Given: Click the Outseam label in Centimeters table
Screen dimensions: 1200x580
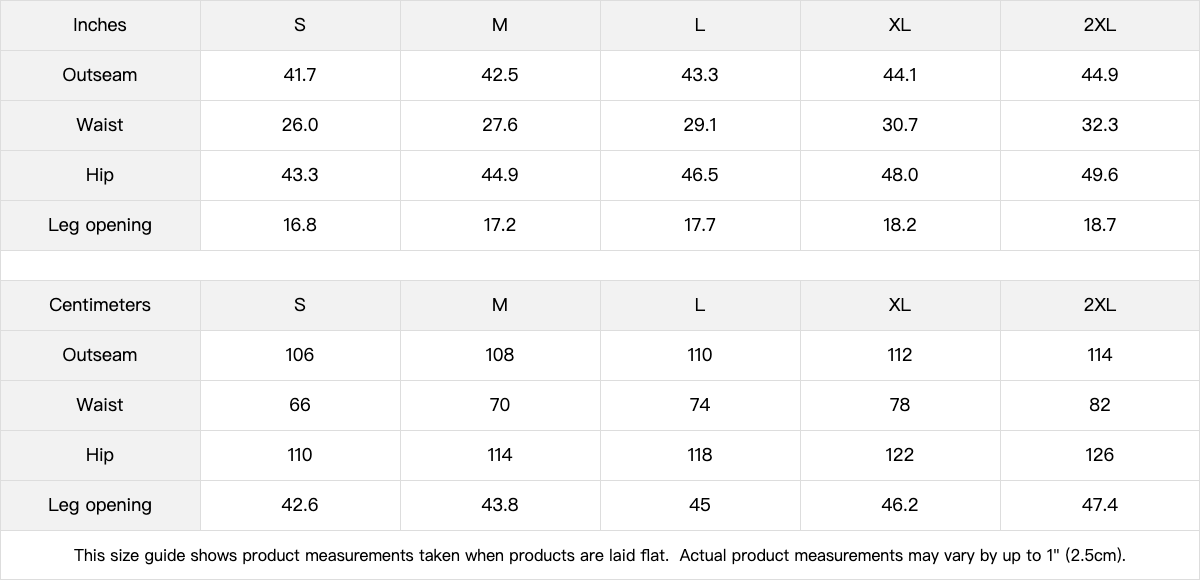Looking at the screenshot, I should tap(100, 355).
